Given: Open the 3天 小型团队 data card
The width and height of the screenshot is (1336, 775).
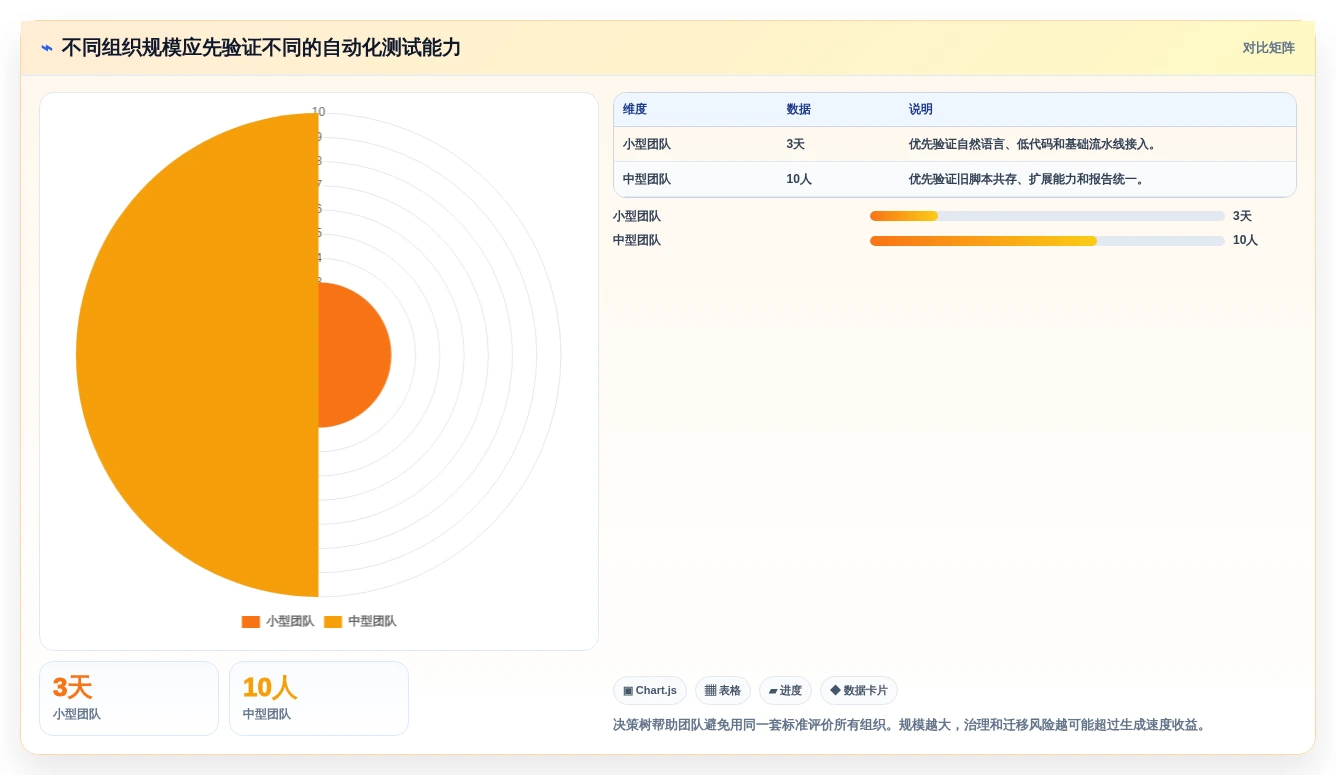Looking at the screenshot, I should 129,698.
